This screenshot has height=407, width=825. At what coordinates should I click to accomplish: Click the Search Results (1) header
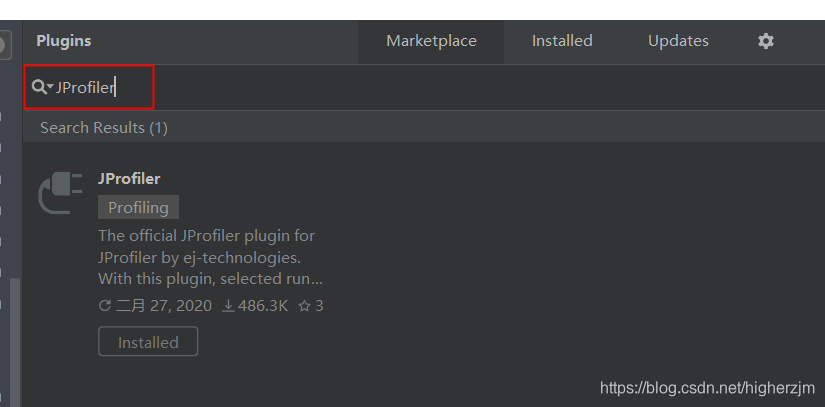[104, 128]
